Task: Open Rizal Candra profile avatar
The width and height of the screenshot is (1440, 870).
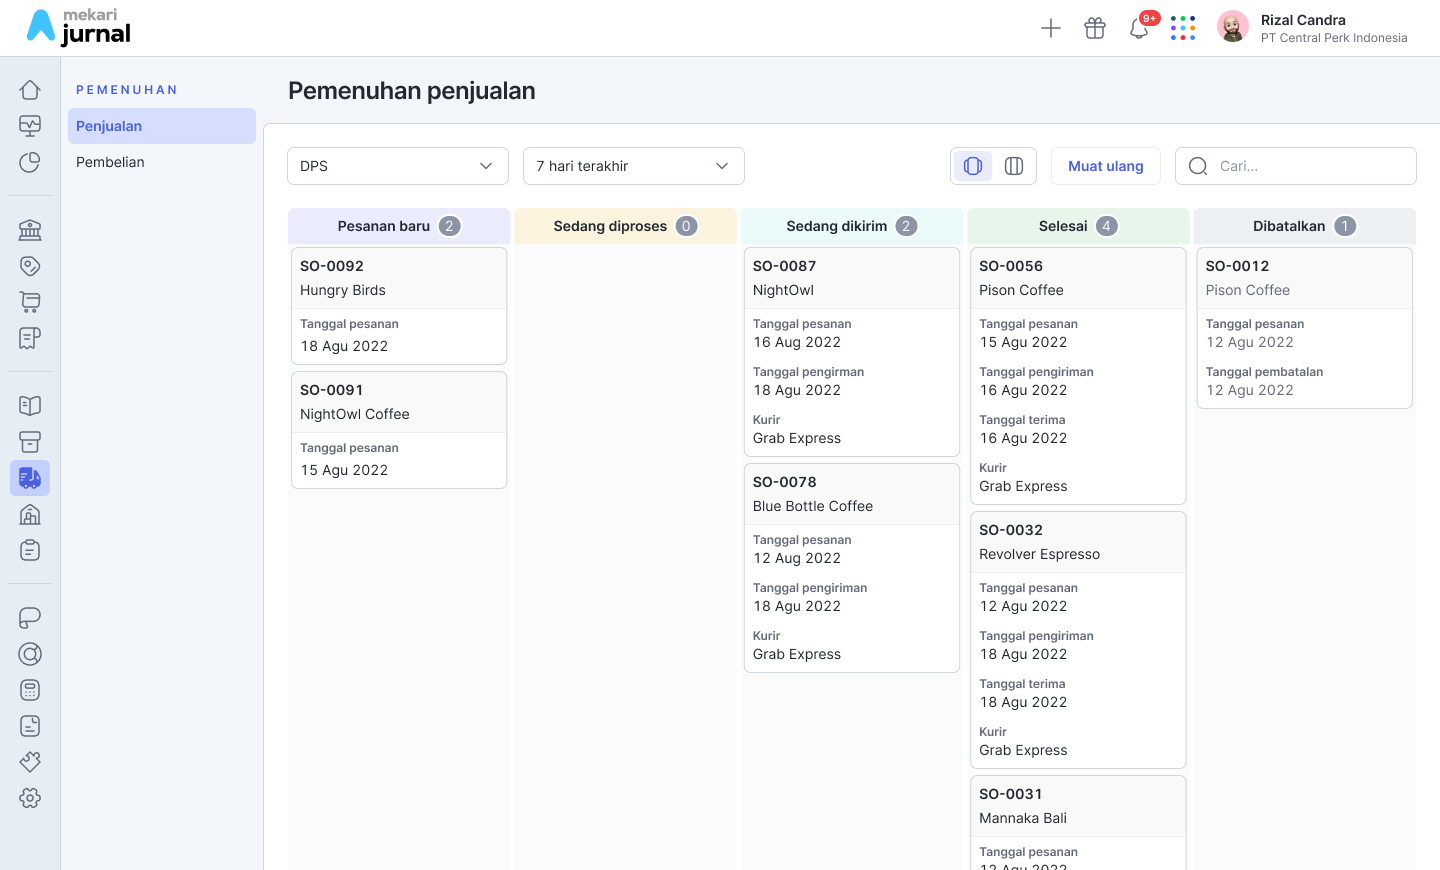Action: coord(1233,27)
